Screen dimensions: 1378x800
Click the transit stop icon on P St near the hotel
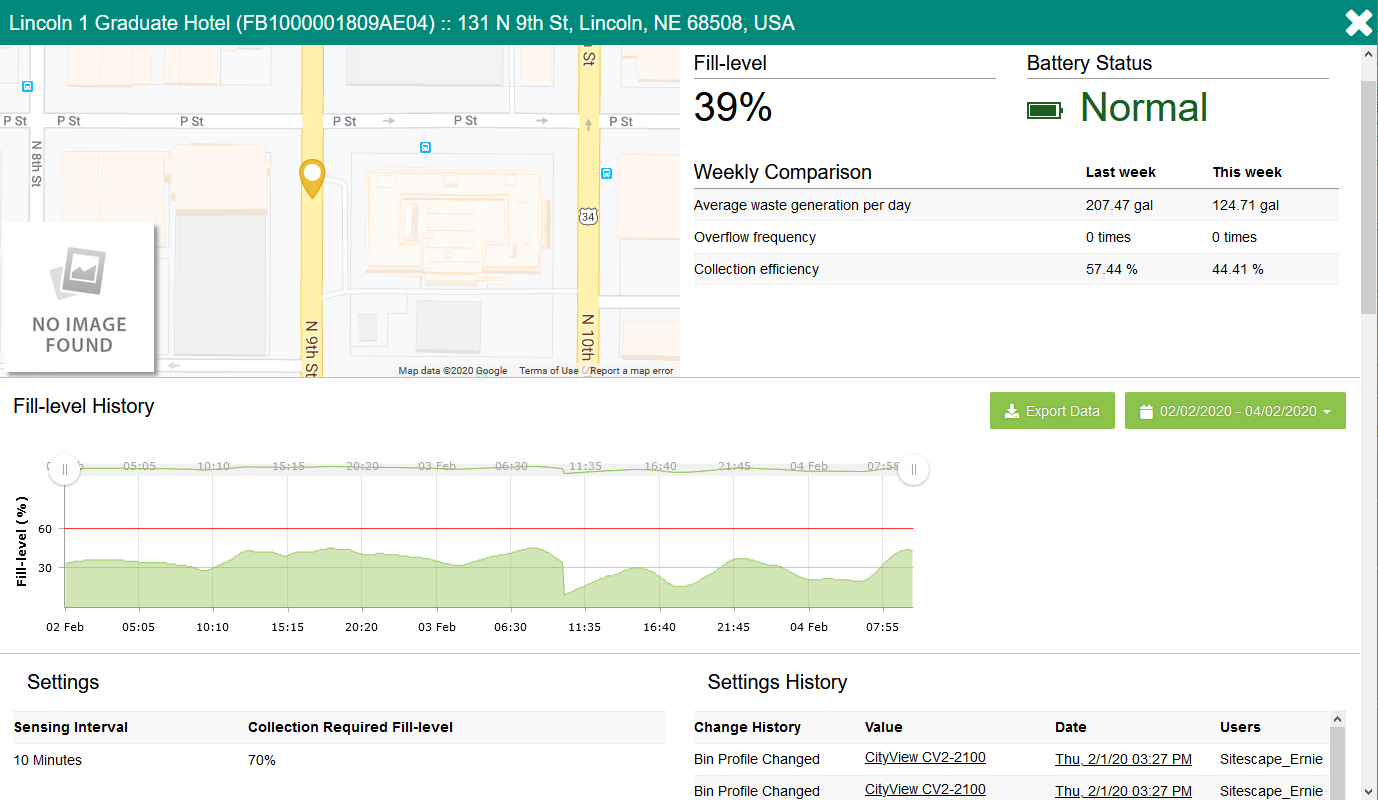pyautogui.click(x=425, y=147)
